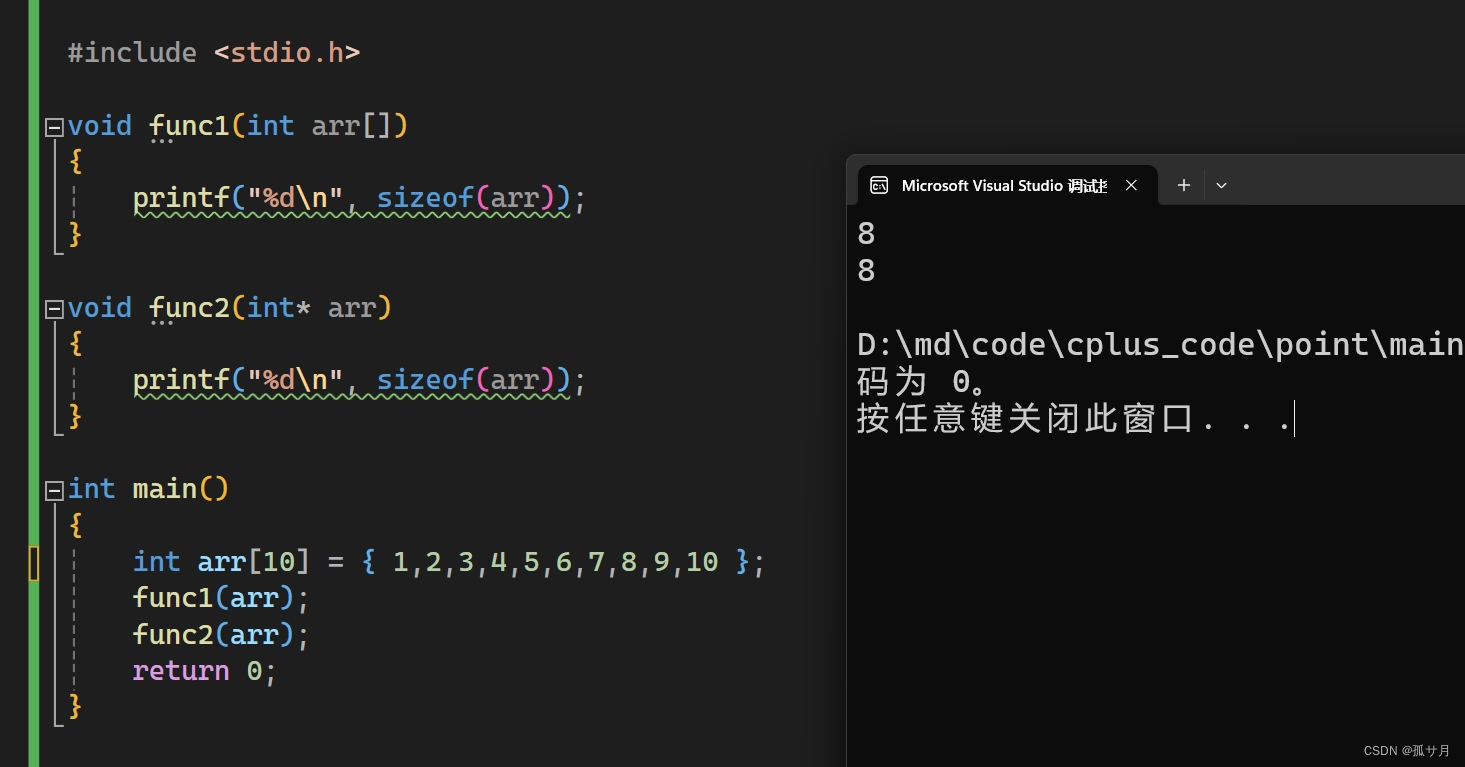The width and height of the screenshot is (1465, 767).
Task: Collapse the func1 function block
Action: [x=54, y=127]
